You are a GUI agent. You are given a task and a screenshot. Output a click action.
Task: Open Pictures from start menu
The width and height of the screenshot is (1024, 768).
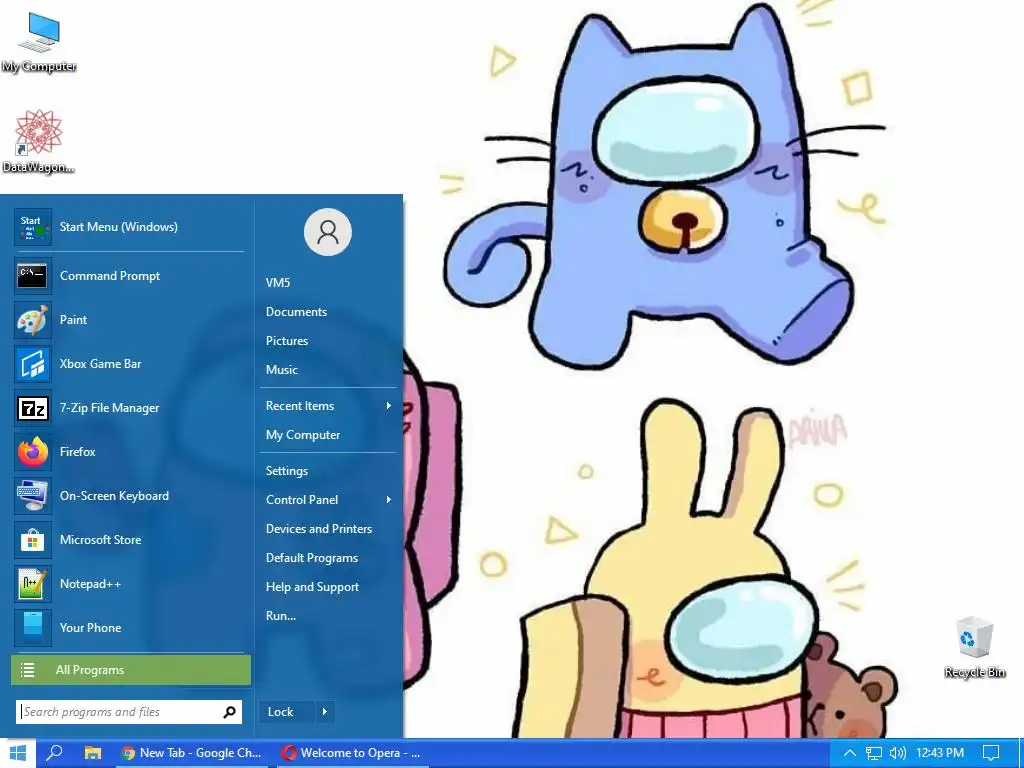point(287,341)
